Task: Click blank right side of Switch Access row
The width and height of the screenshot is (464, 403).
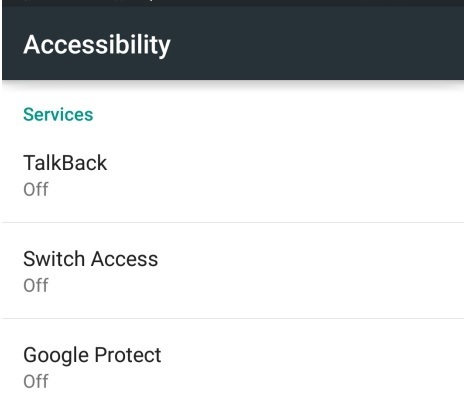Action: [333, 271]
